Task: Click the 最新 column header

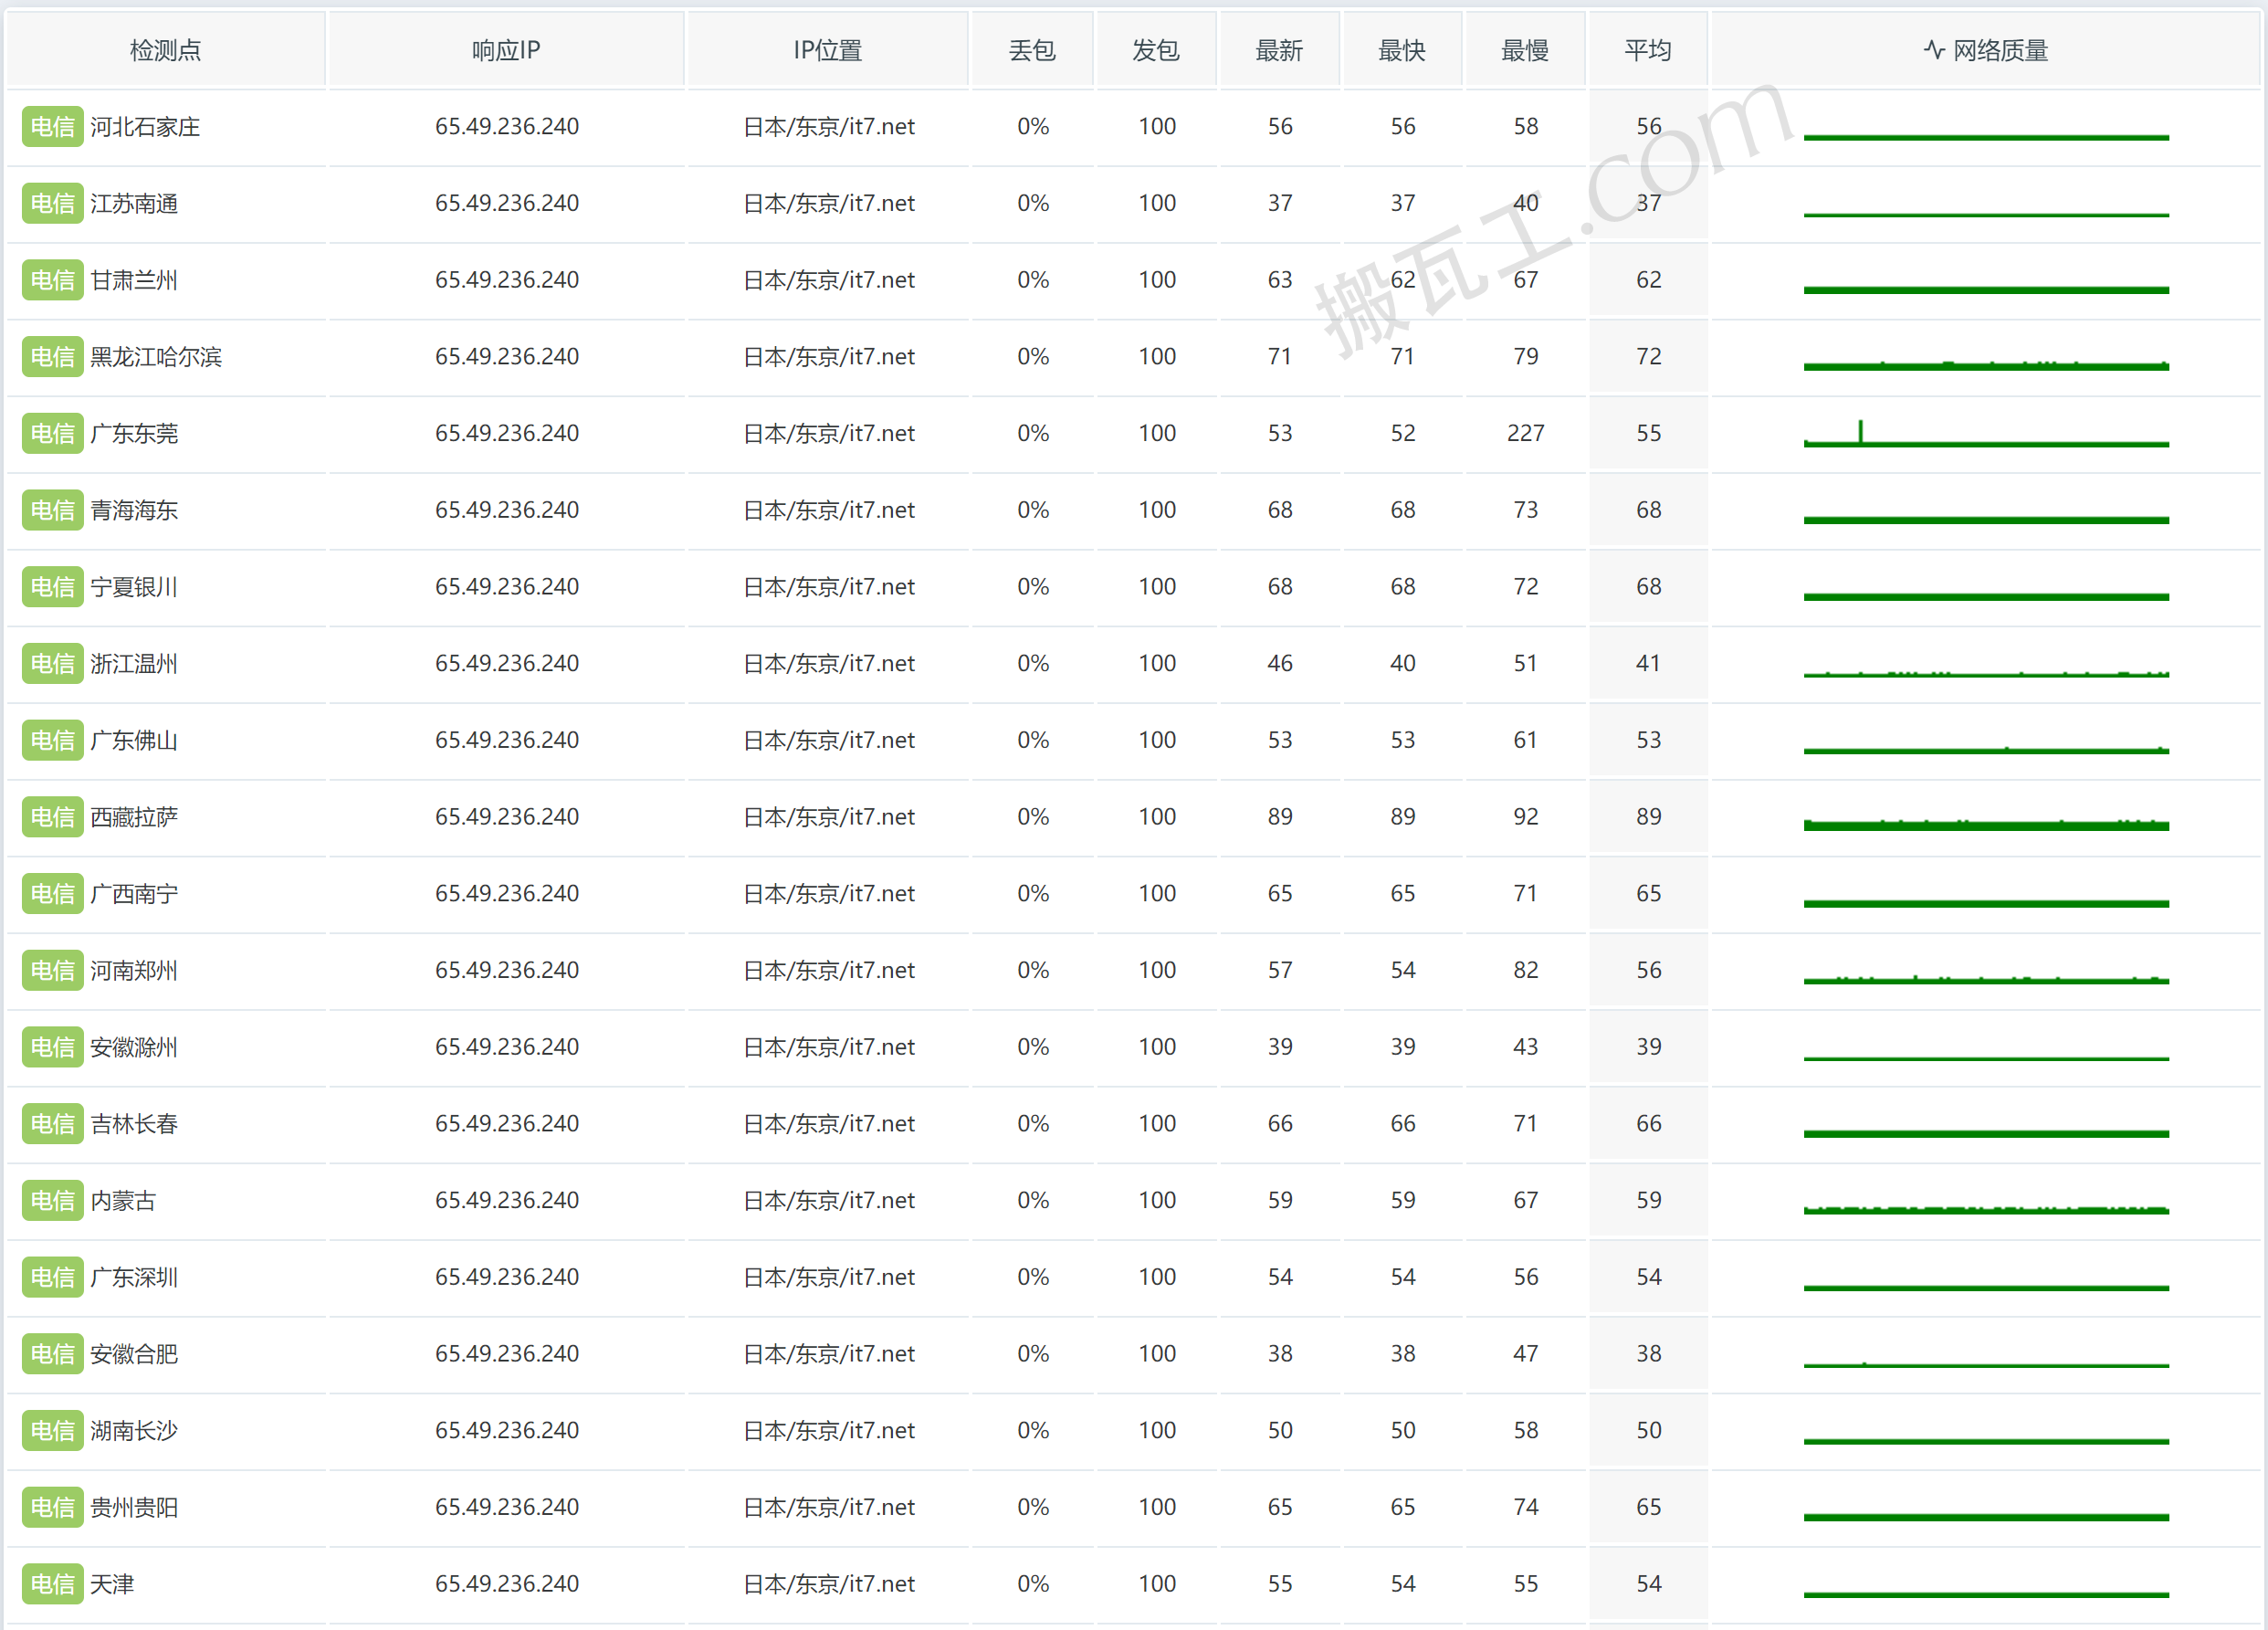Action: [x=1279, y=50]
